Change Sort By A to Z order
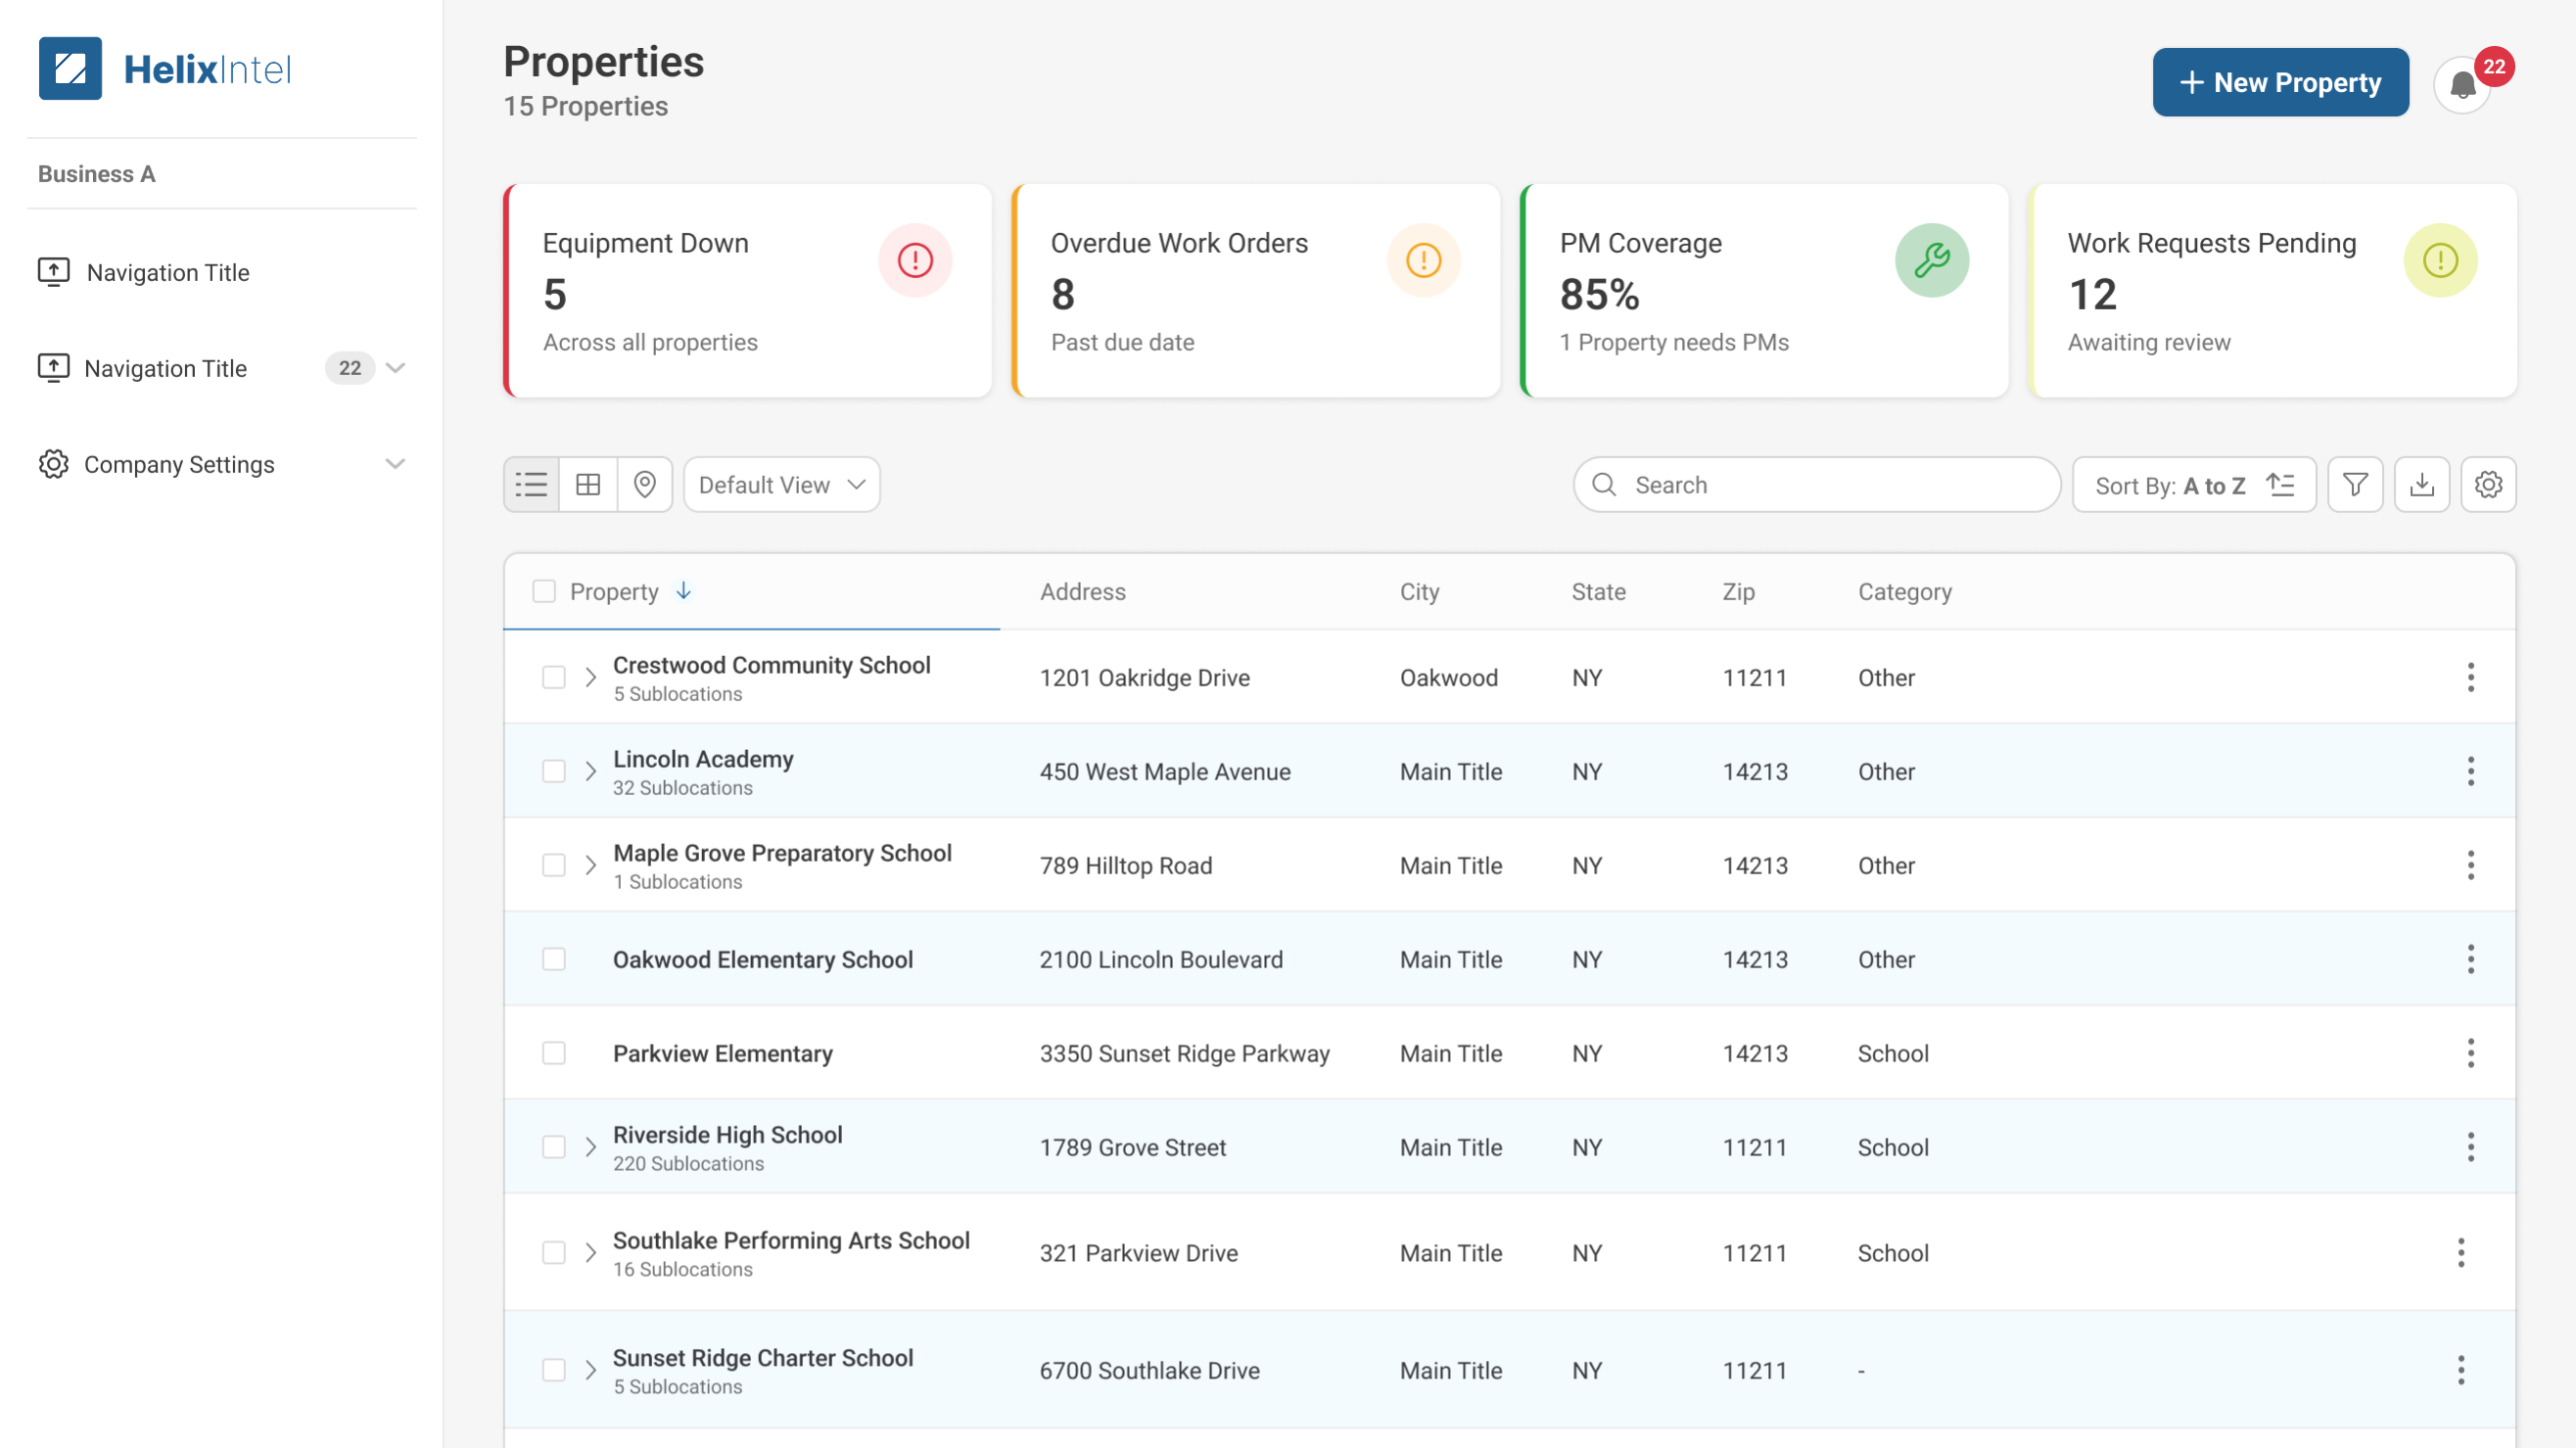This screenshot has width=2576, height=1448. (2194, 485)
